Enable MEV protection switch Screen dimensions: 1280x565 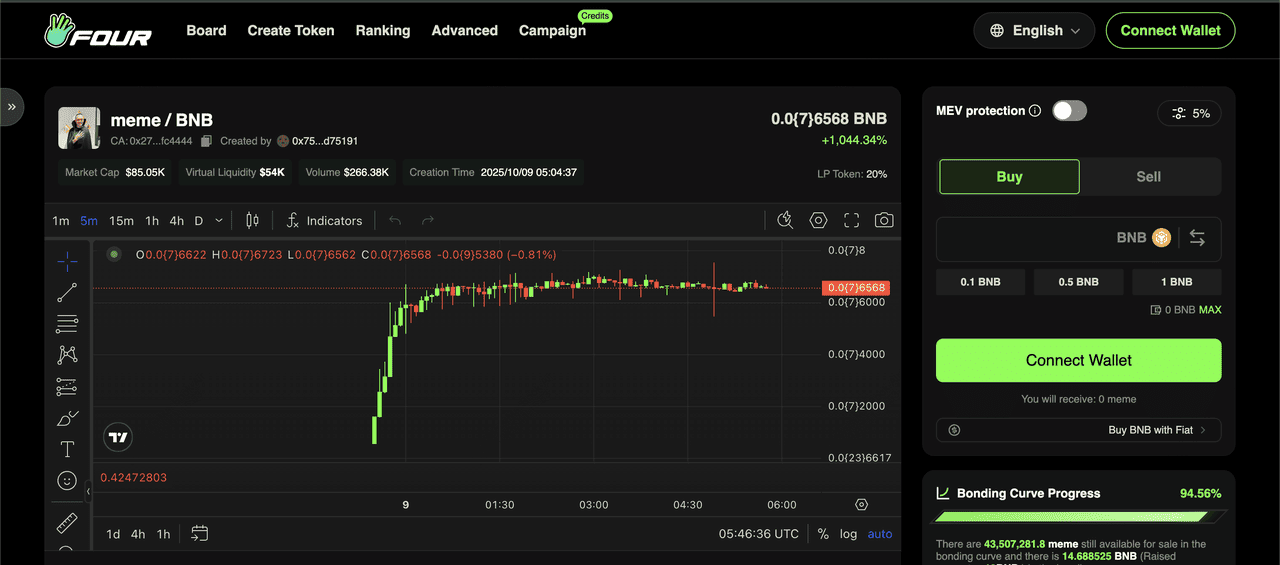(1069, 111)
